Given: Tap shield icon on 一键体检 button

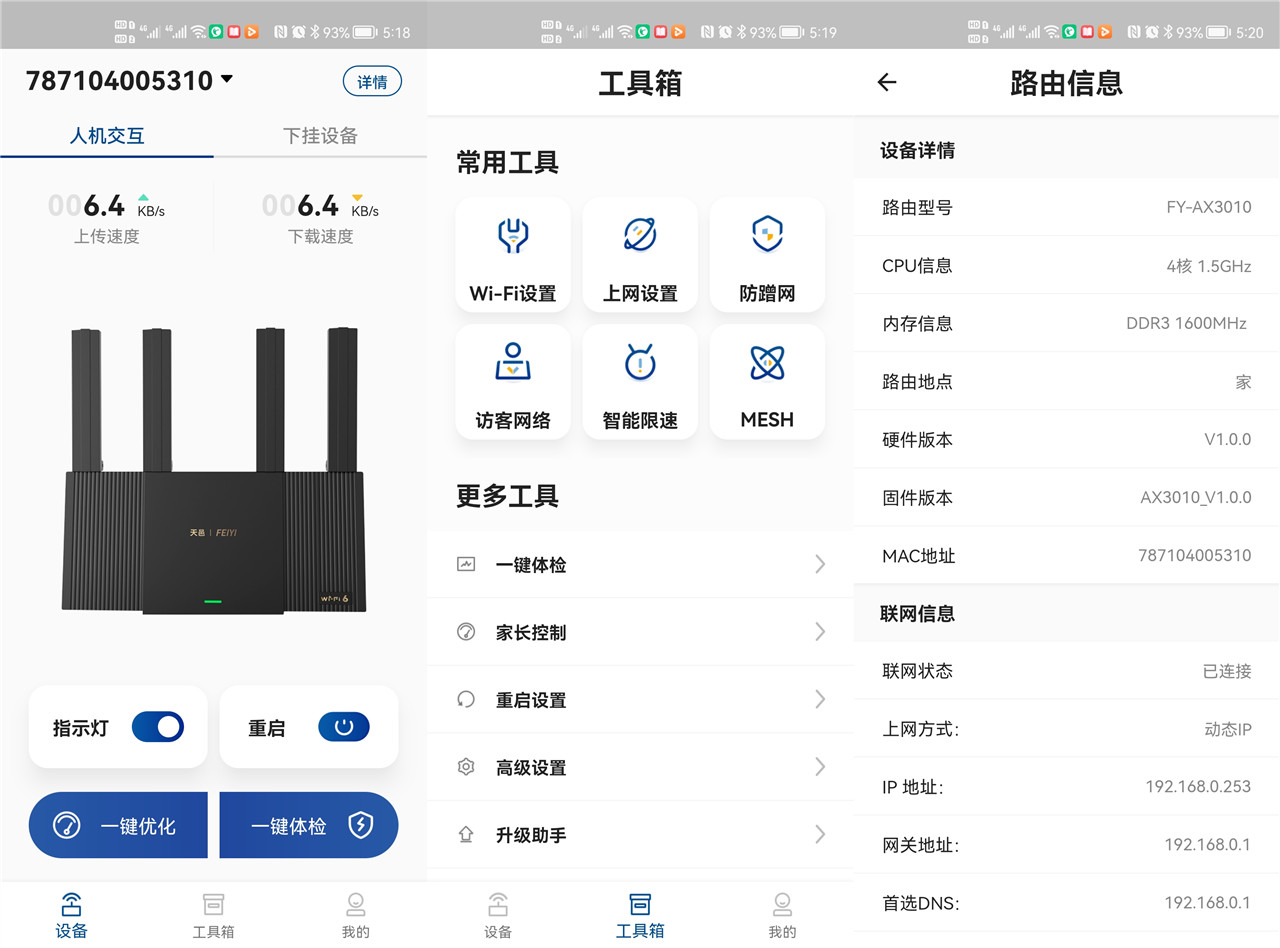Looking at the screenshot, I should pos(360,826).
